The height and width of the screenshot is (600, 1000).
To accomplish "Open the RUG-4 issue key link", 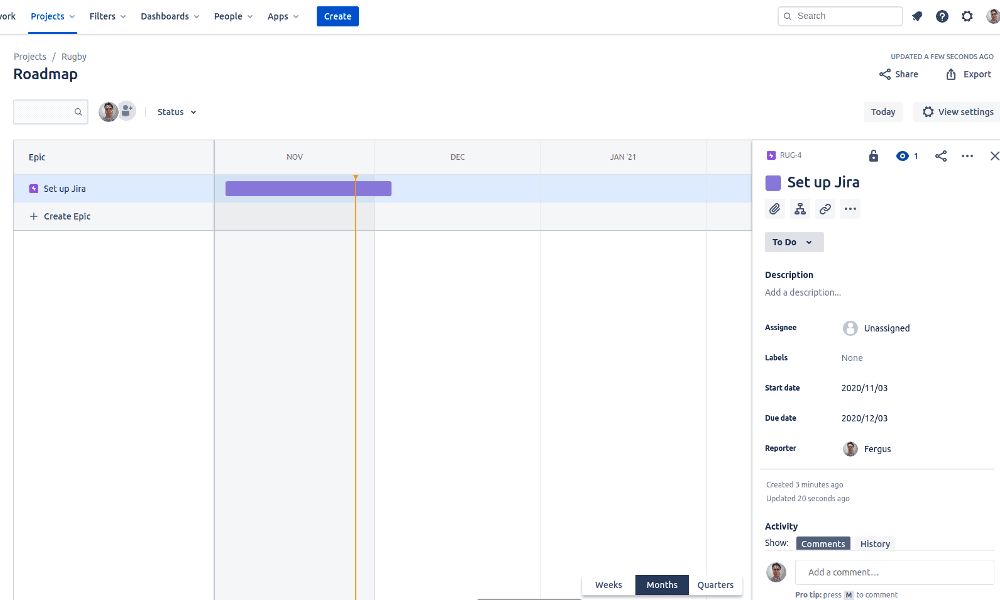I will [791, 156].
